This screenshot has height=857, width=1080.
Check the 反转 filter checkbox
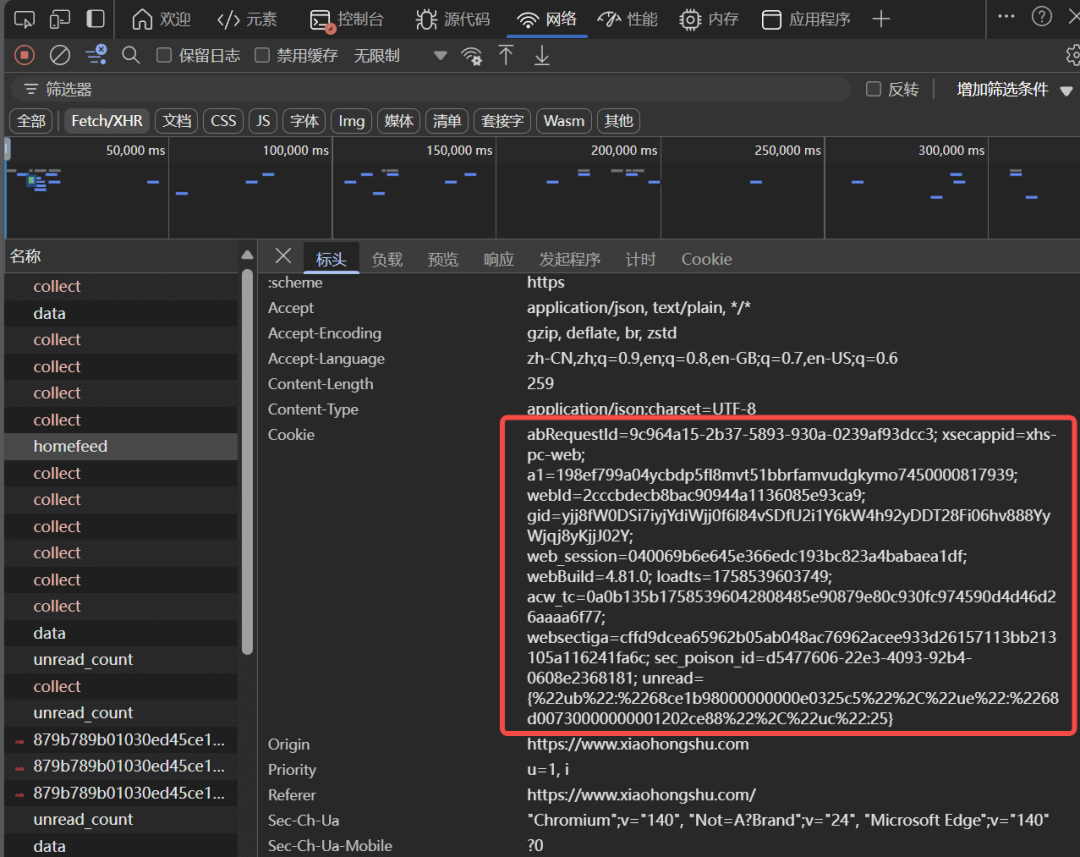coord(874,89)
